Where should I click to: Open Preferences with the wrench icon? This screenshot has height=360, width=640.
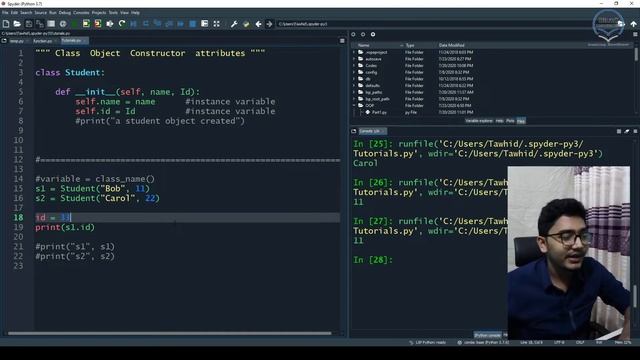pyautogui.click(x=234, y=24)
